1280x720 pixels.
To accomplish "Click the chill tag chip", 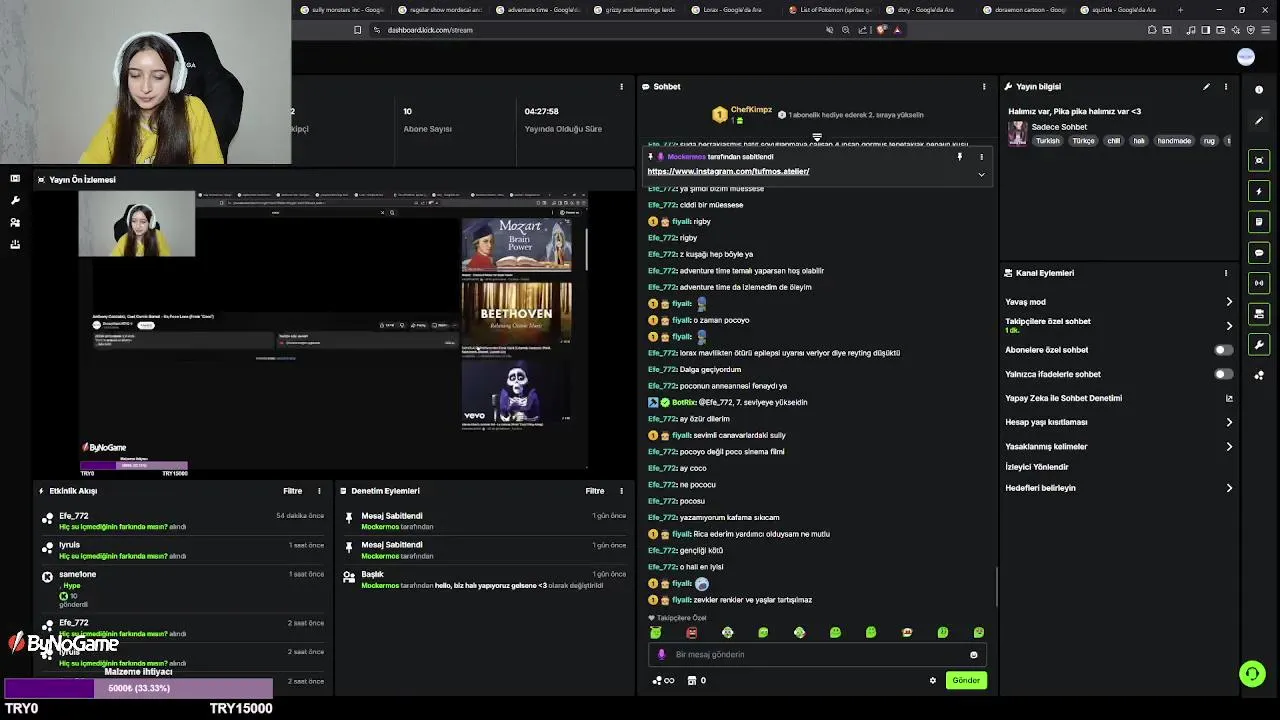I will coord(1113,141).
